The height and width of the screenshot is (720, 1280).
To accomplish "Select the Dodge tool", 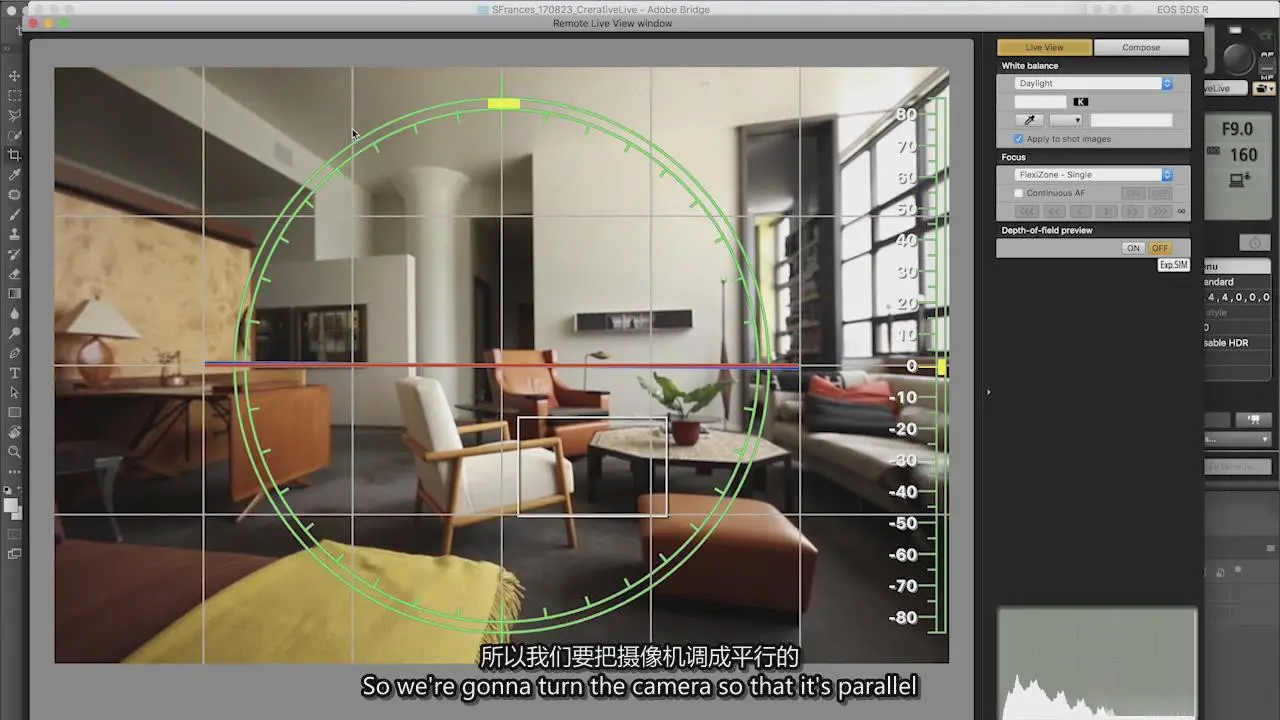I will (x=14, y=333).
